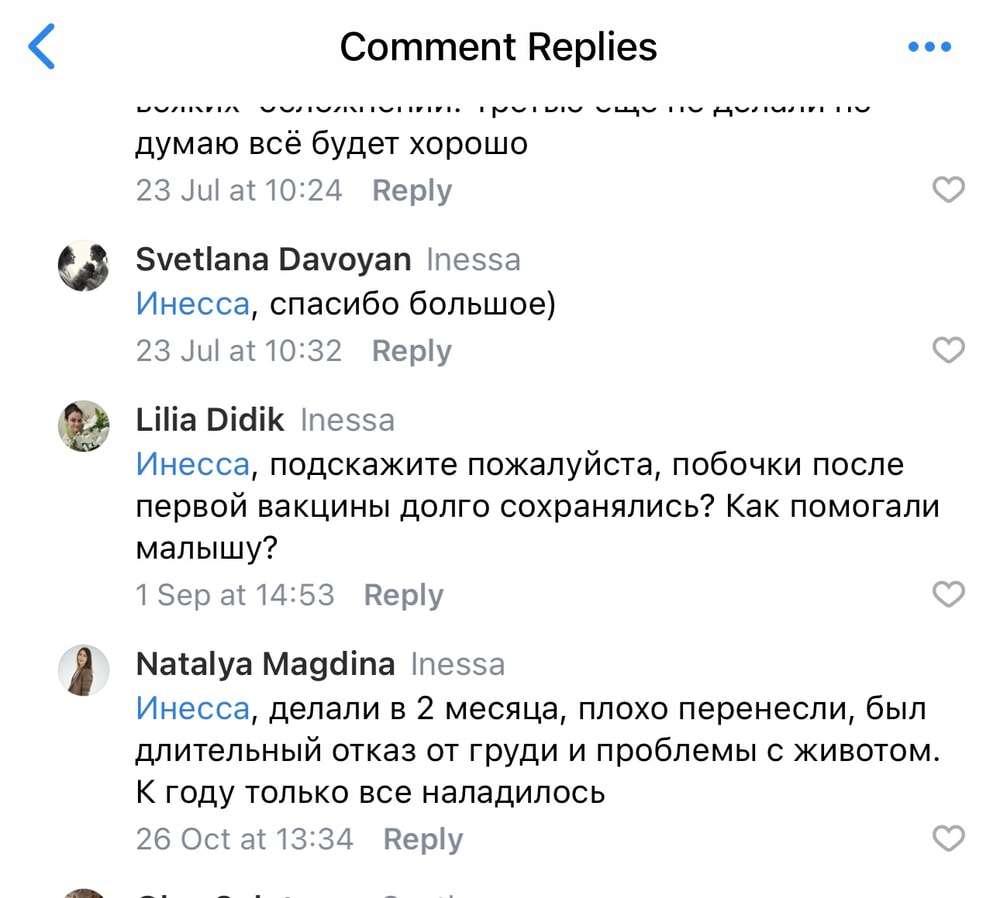1000x898 pixels.
Task: Open the three-dot options menu
Action: pyautogui.click(x=928, y=46)
